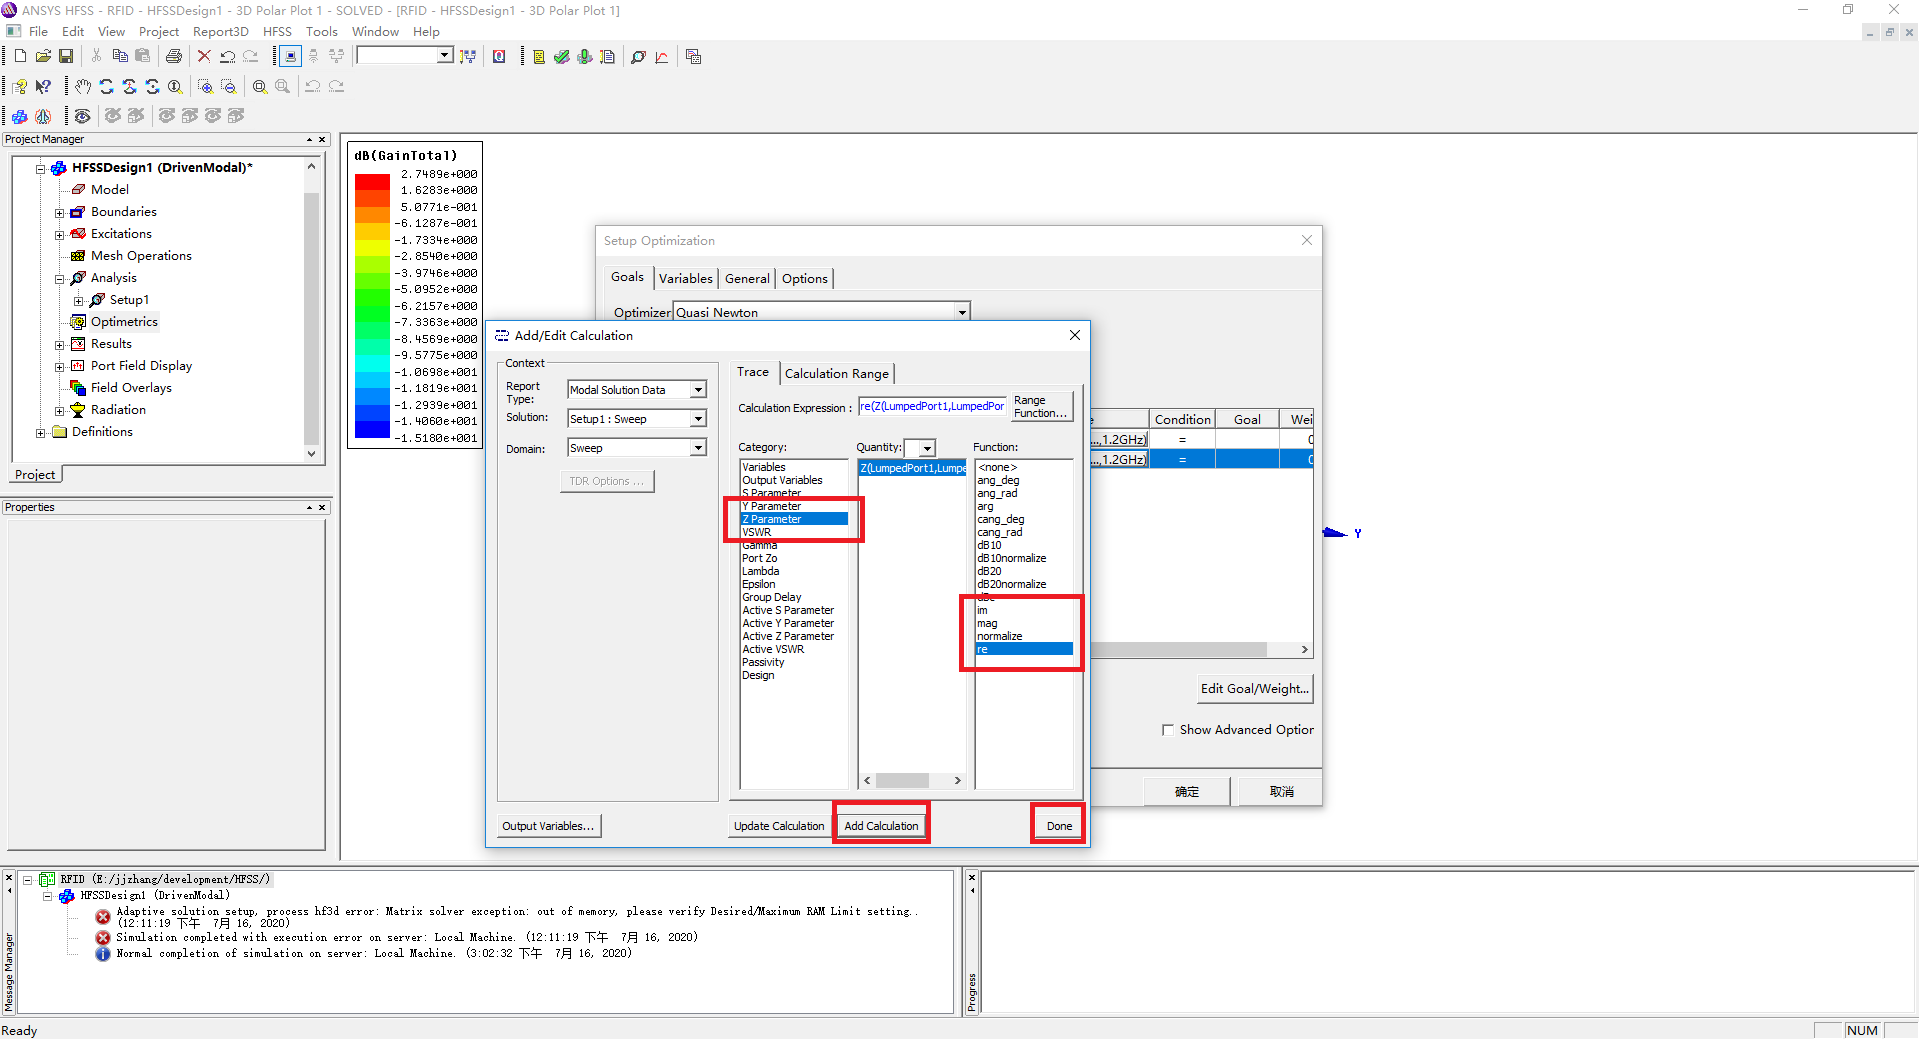This screenshot has width=1919, height=1039.
Task: Click the blue cubes design toolbar icon
Action: click(x=20, y=116)
